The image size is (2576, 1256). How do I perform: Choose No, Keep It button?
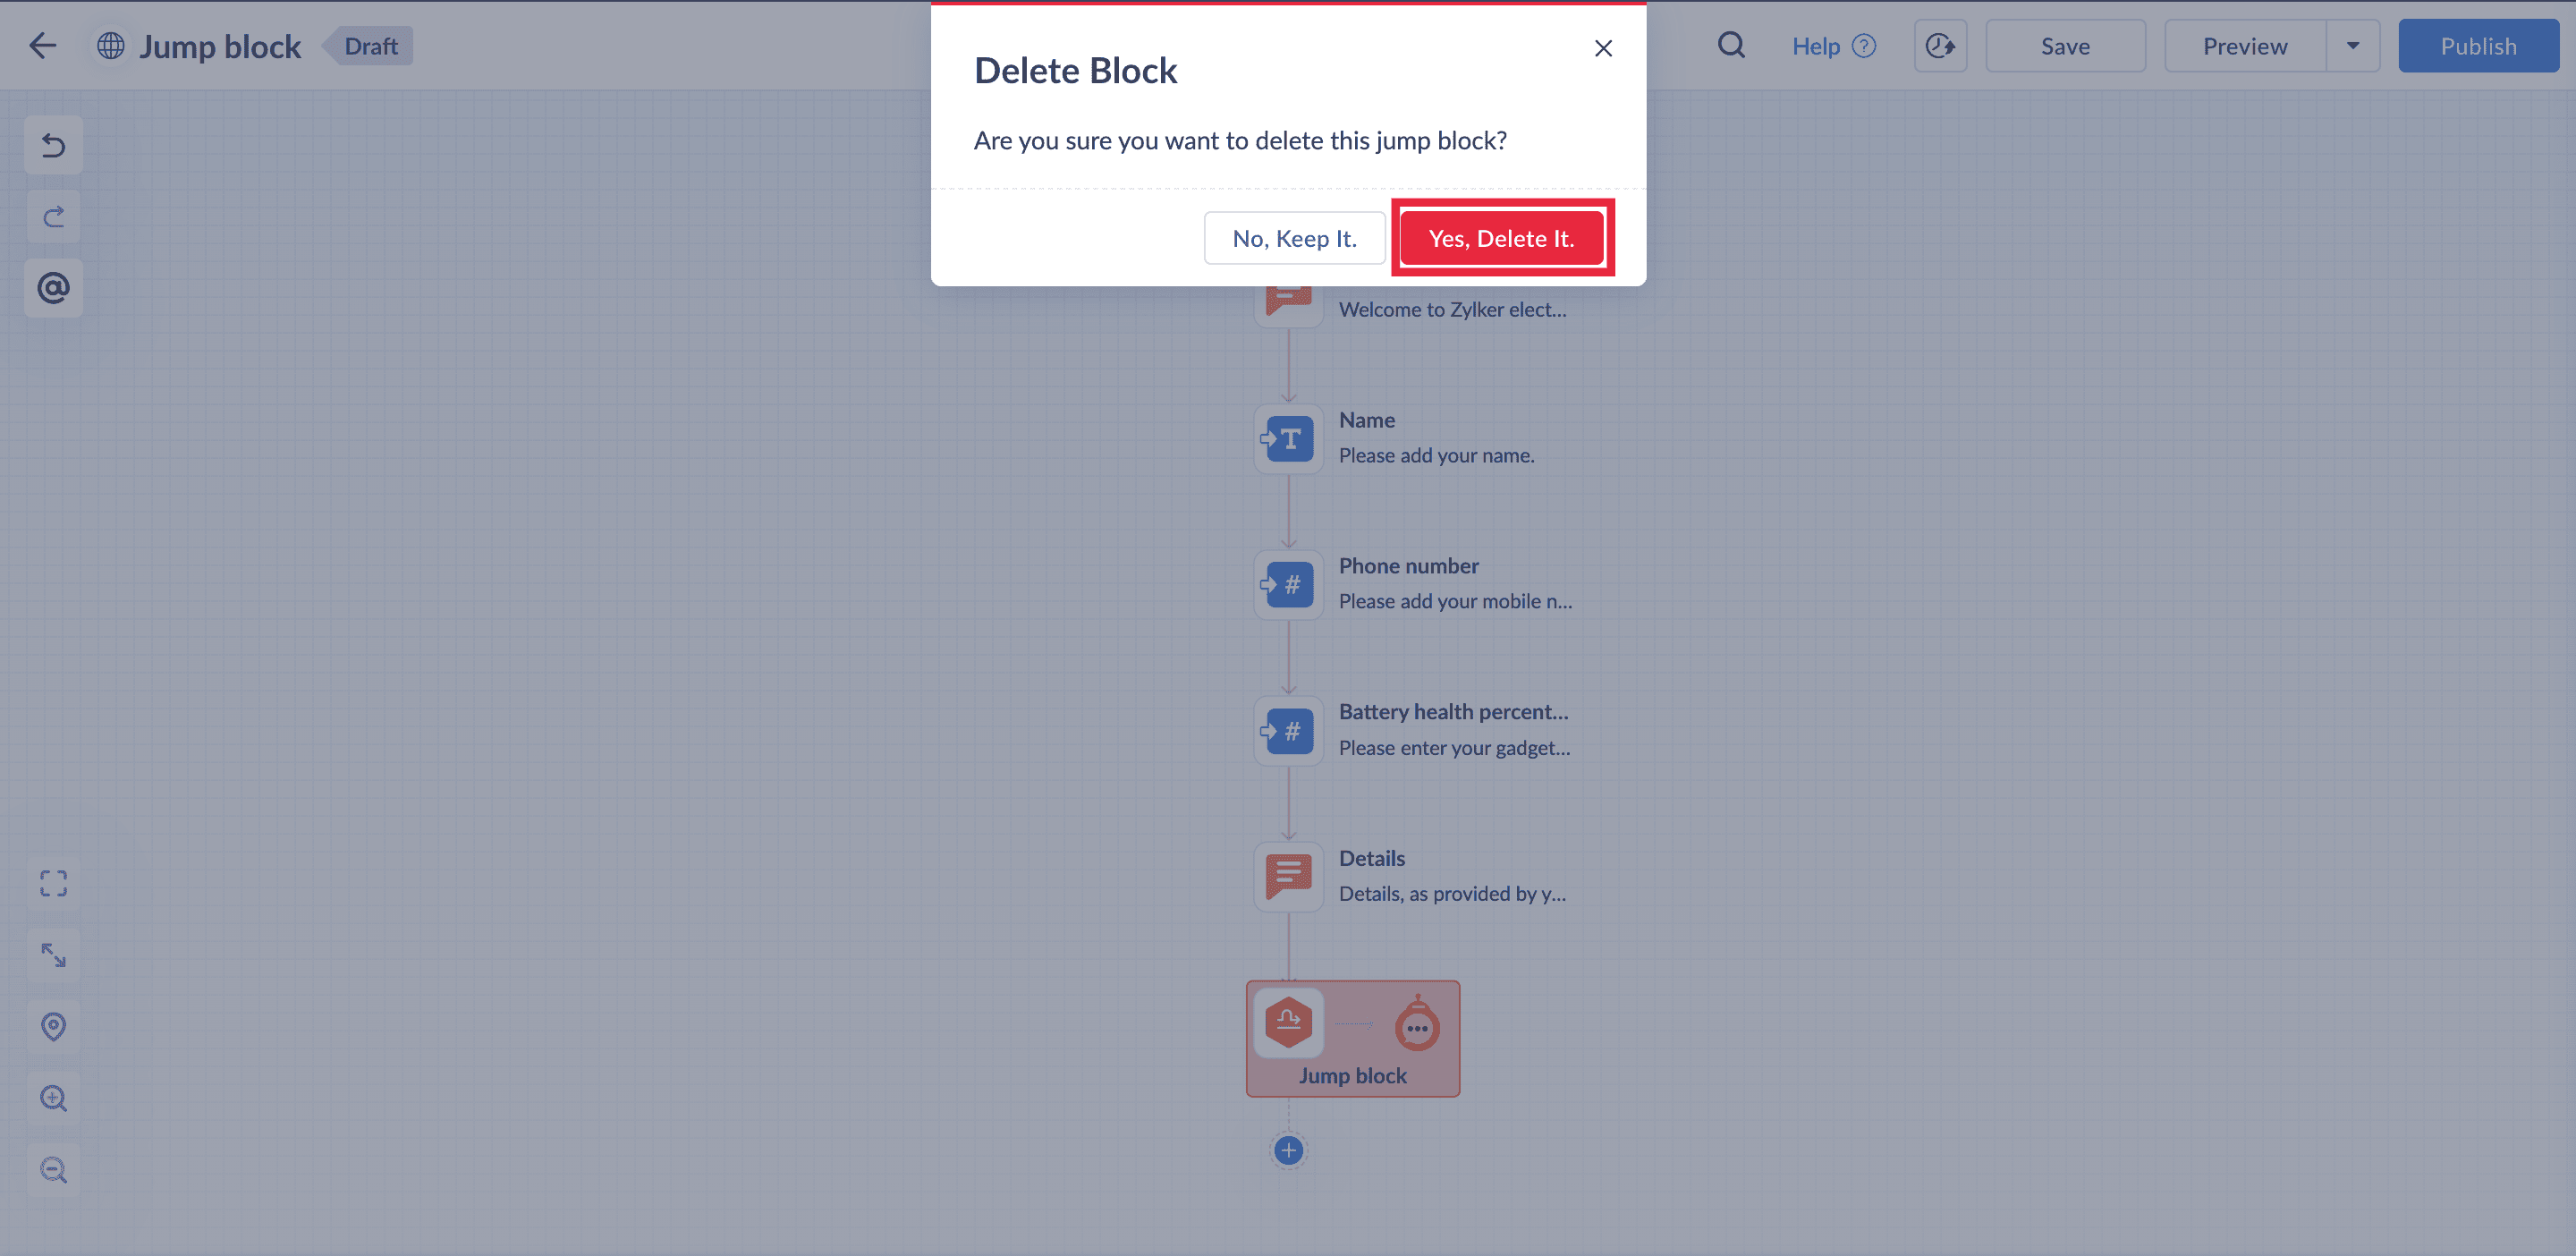(x=1294, y=238)
